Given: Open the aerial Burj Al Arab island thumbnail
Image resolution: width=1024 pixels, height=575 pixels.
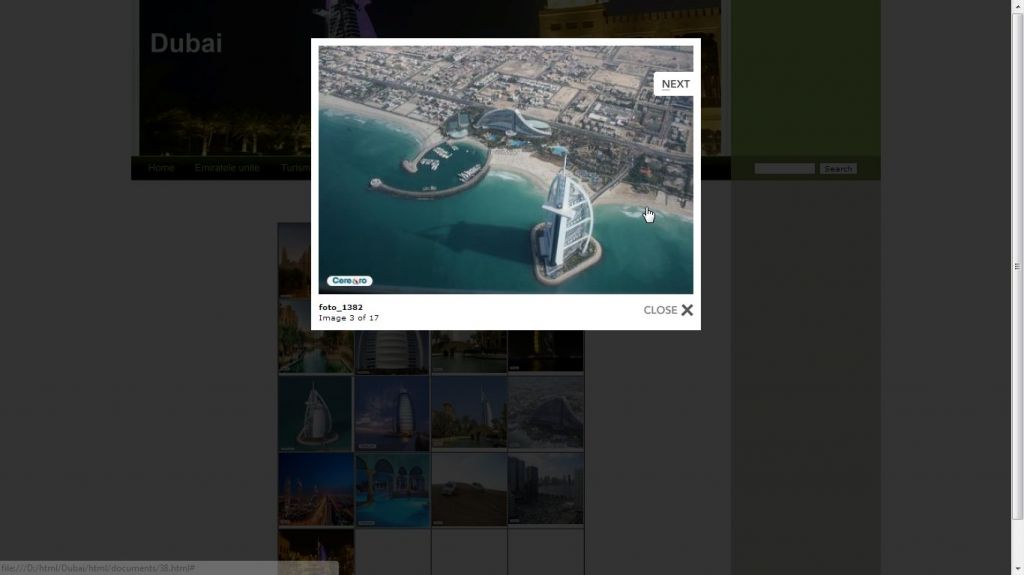Looking at the screenshot, I should pyautogui.click(x=316, y=413).
